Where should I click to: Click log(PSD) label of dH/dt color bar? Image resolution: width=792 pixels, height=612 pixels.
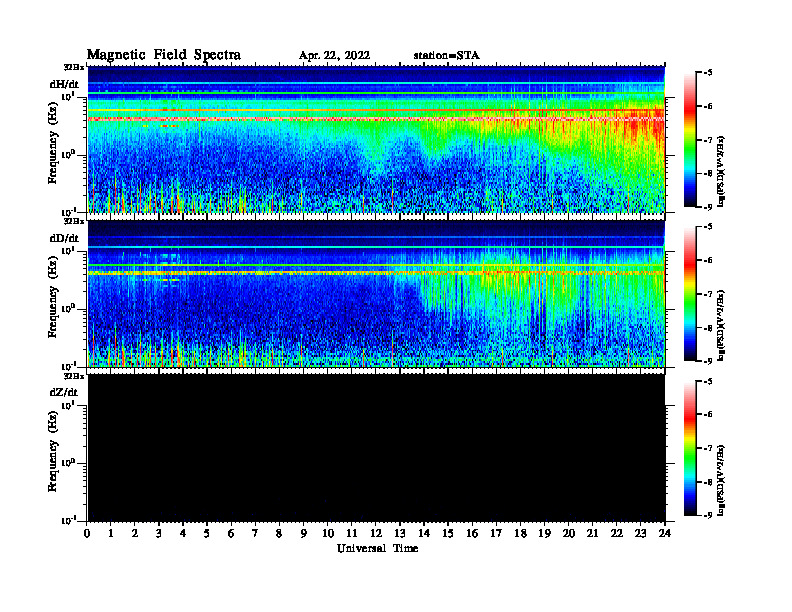click(x=722, y=171)
